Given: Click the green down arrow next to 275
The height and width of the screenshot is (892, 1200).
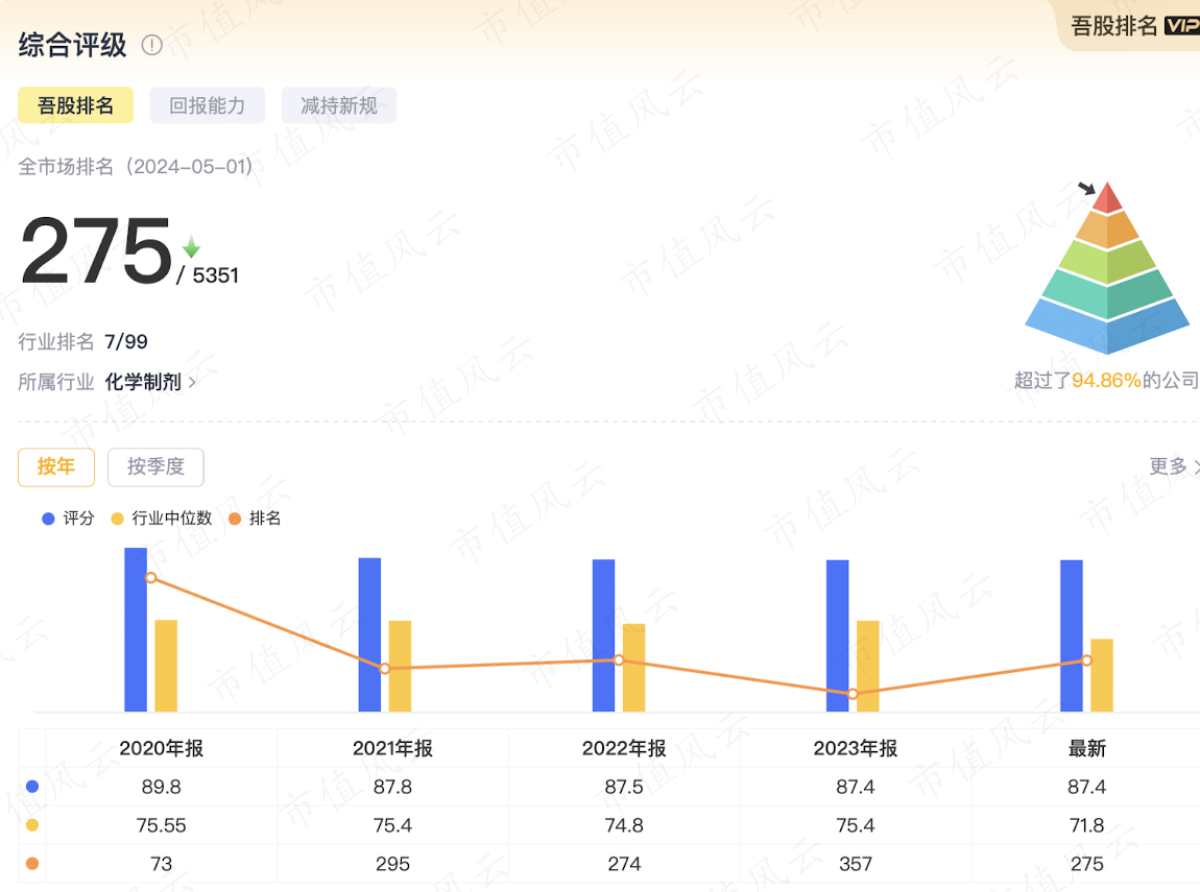Looking at the screenshot, I should tap(191, 247).
